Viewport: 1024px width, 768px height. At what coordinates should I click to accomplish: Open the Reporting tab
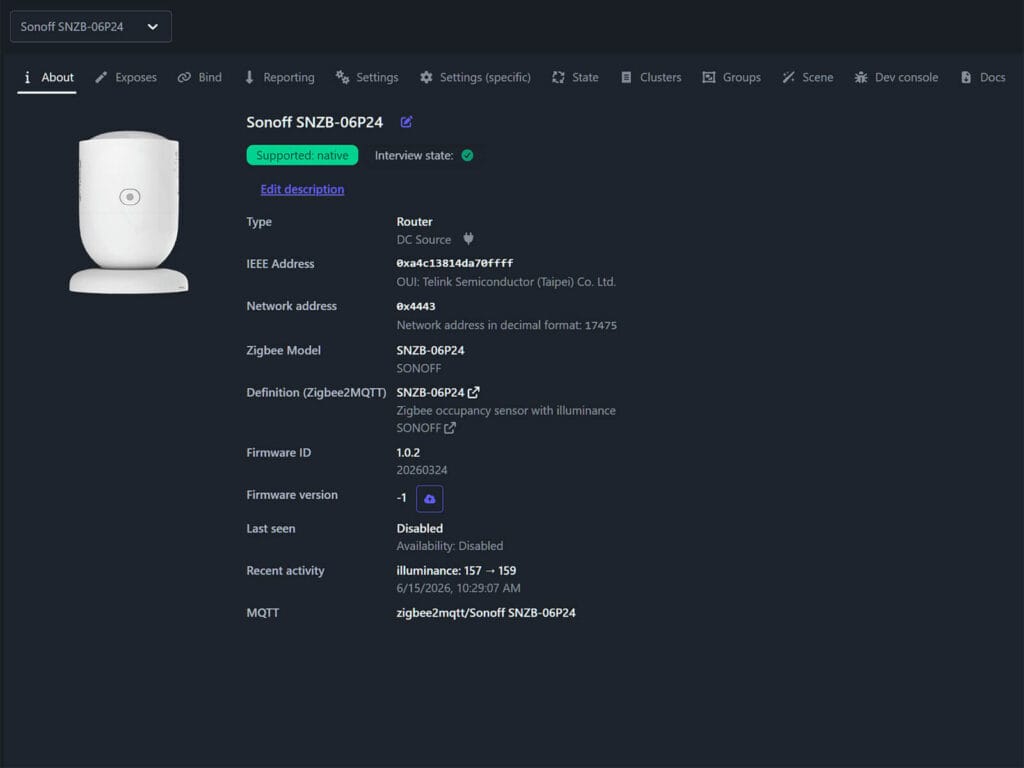(x=280, y=77)
